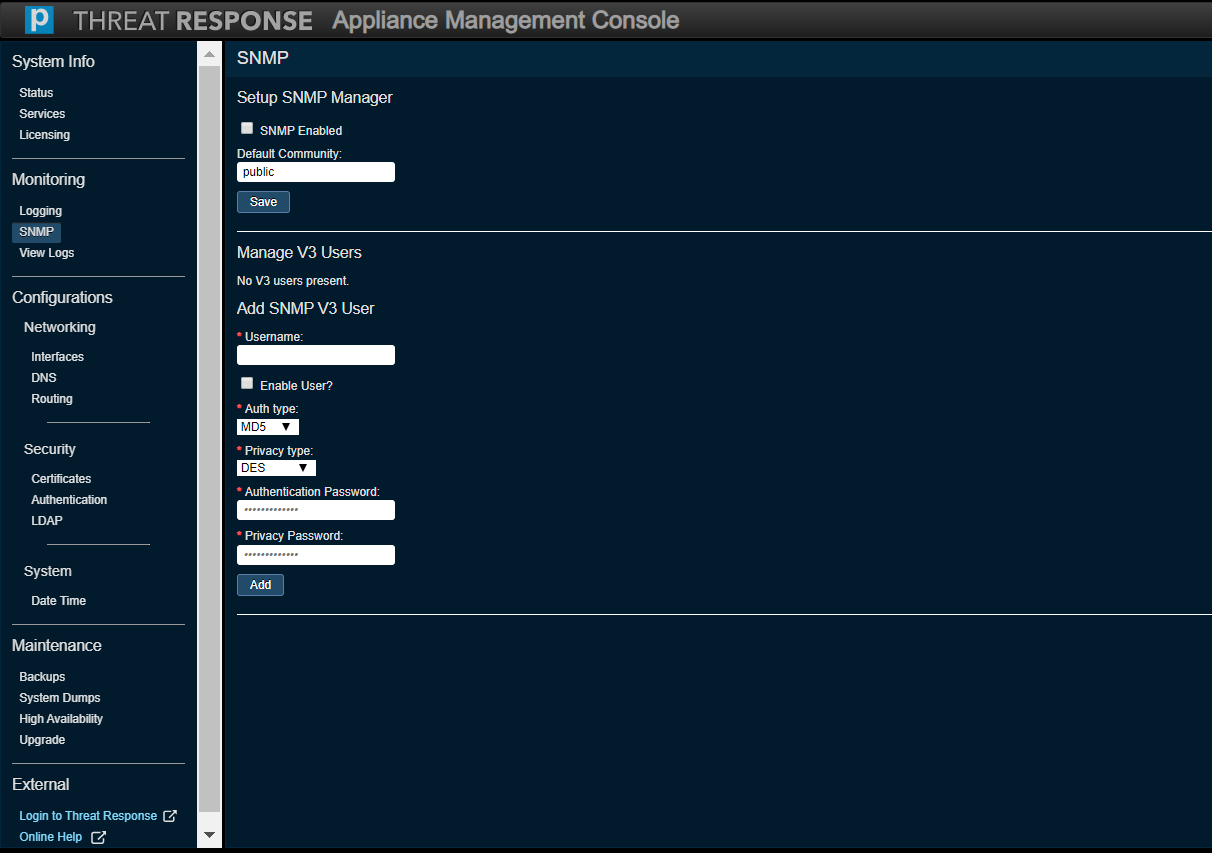This screenshot has height=853, width=1212.
Task: Click external link icon beside Online Help
Action: point(98,837)
